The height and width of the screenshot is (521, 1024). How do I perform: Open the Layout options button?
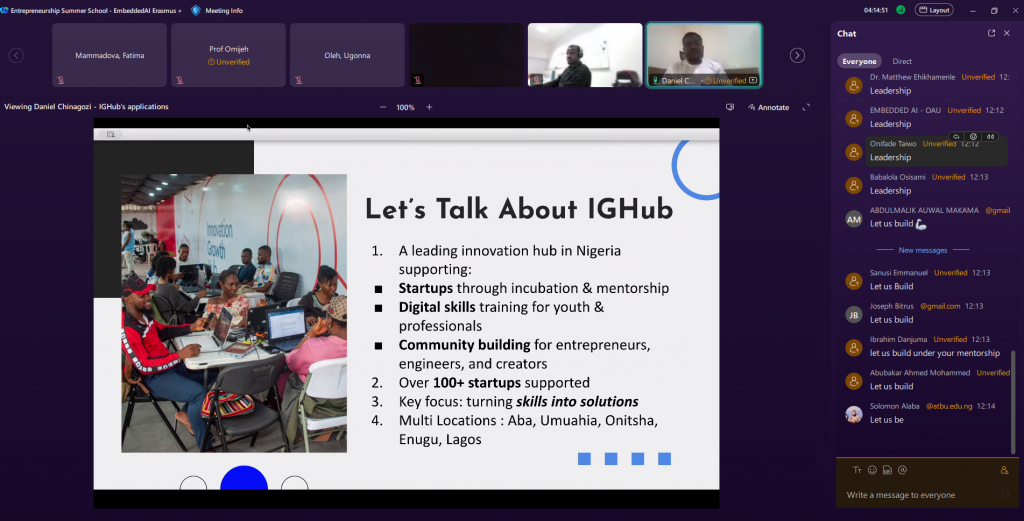(934, 10)
